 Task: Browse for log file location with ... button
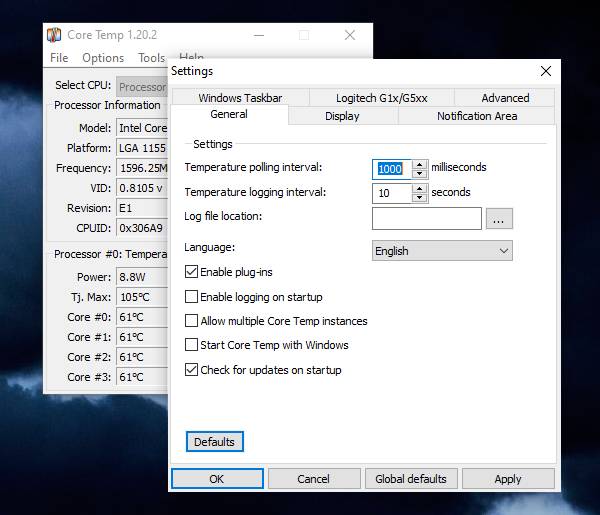click(x=499, y=218)
